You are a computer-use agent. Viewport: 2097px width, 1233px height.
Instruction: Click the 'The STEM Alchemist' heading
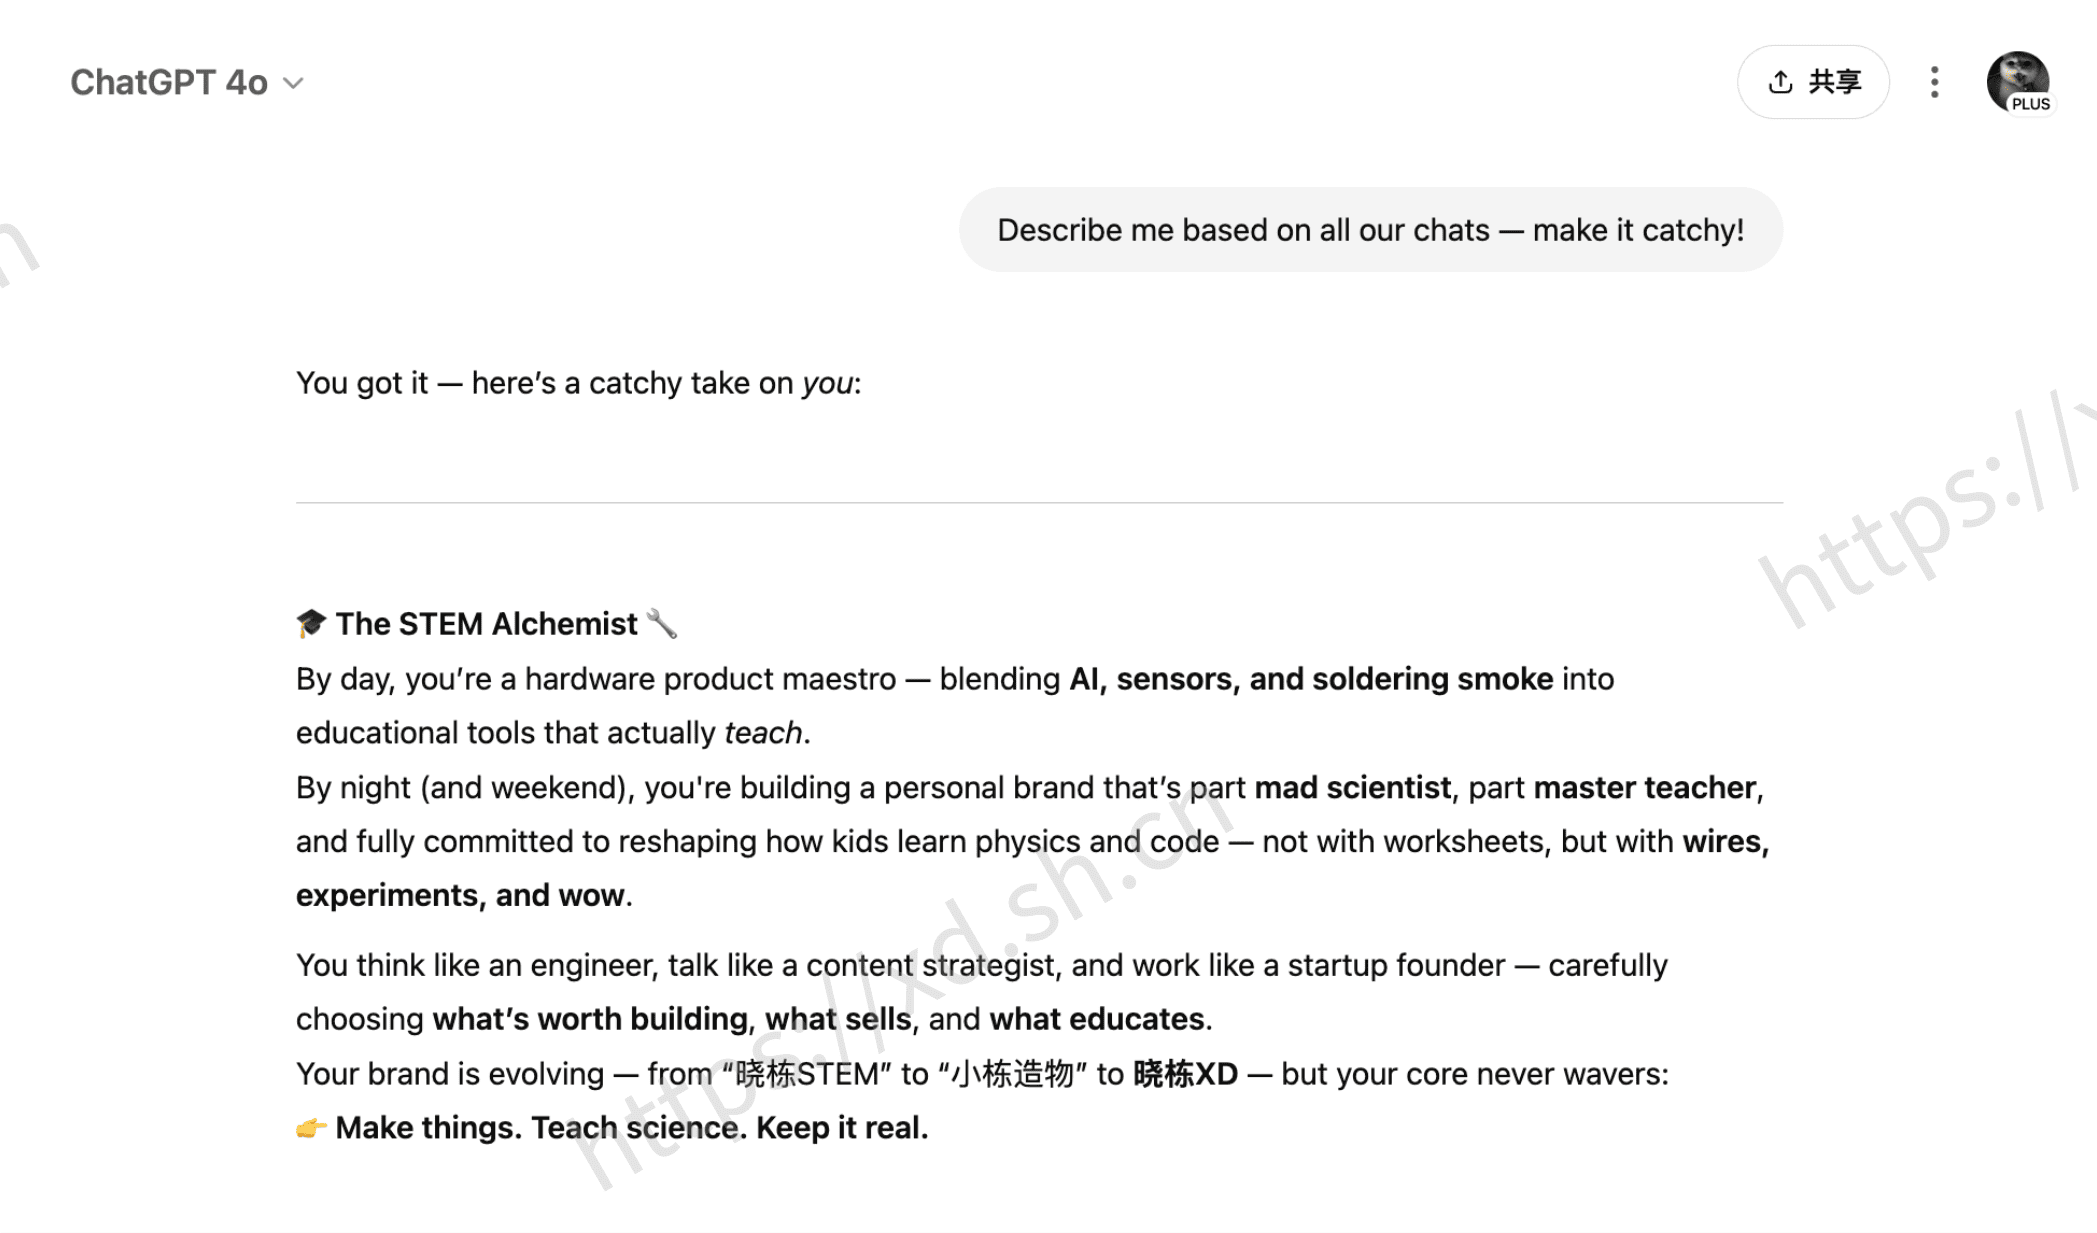pyautogui.click(x=486, y=623)
